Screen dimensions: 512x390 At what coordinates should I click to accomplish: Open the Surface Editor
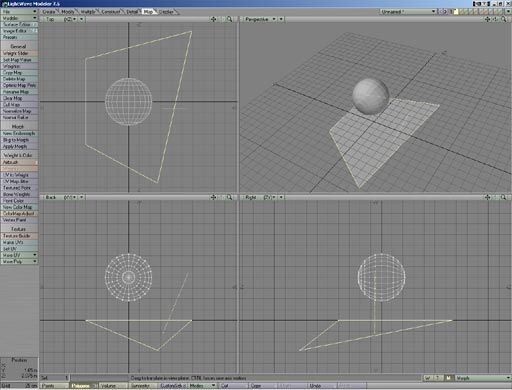coord(19,24)
